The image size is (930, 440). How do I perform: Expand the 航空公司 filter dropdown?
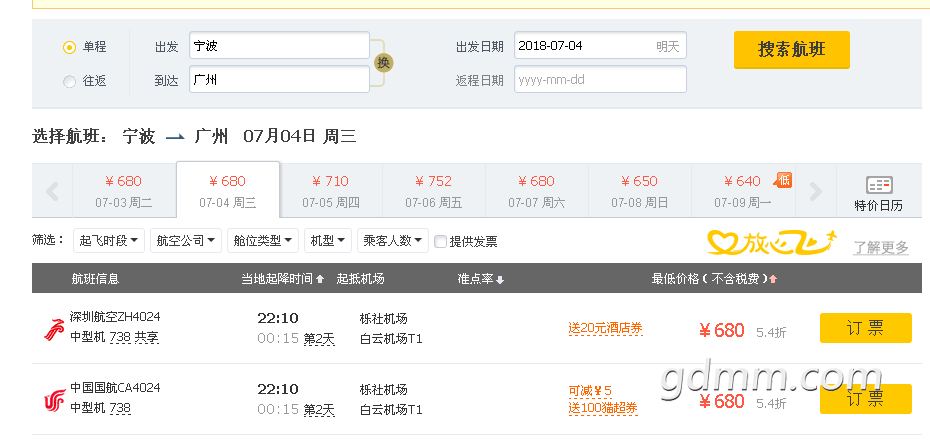point(186,241)
